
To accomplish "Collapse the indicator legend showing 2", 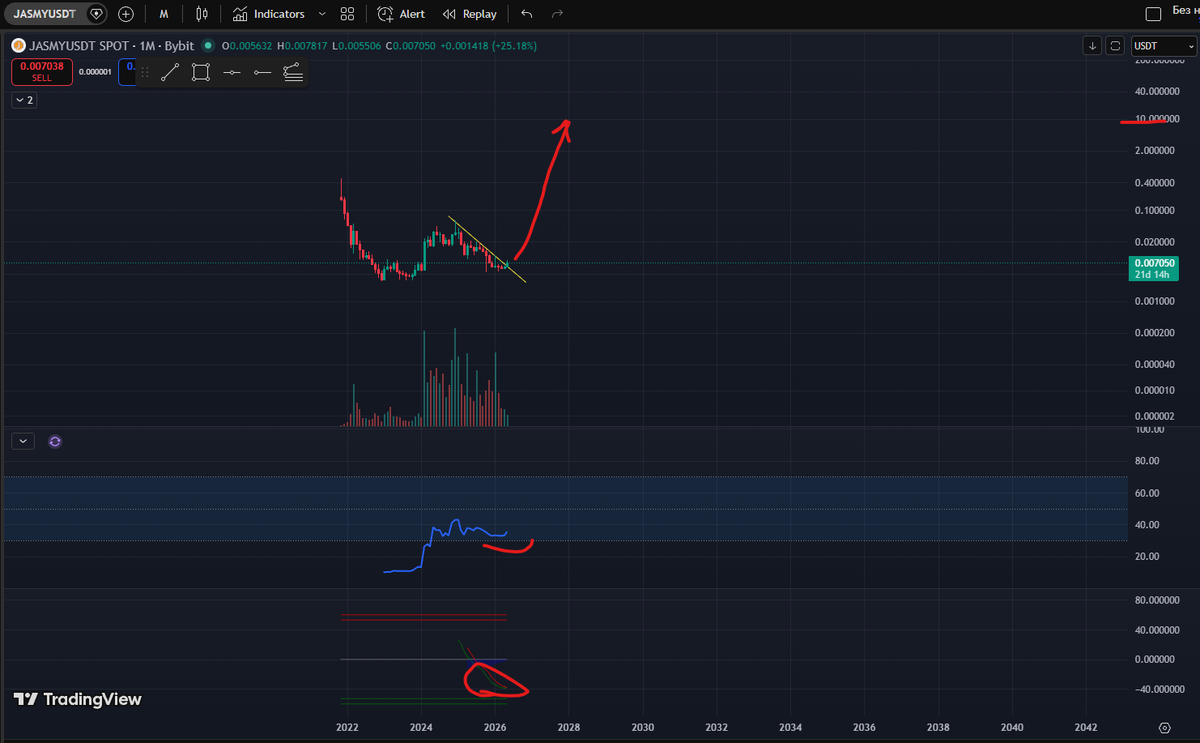I will point(24,100).
